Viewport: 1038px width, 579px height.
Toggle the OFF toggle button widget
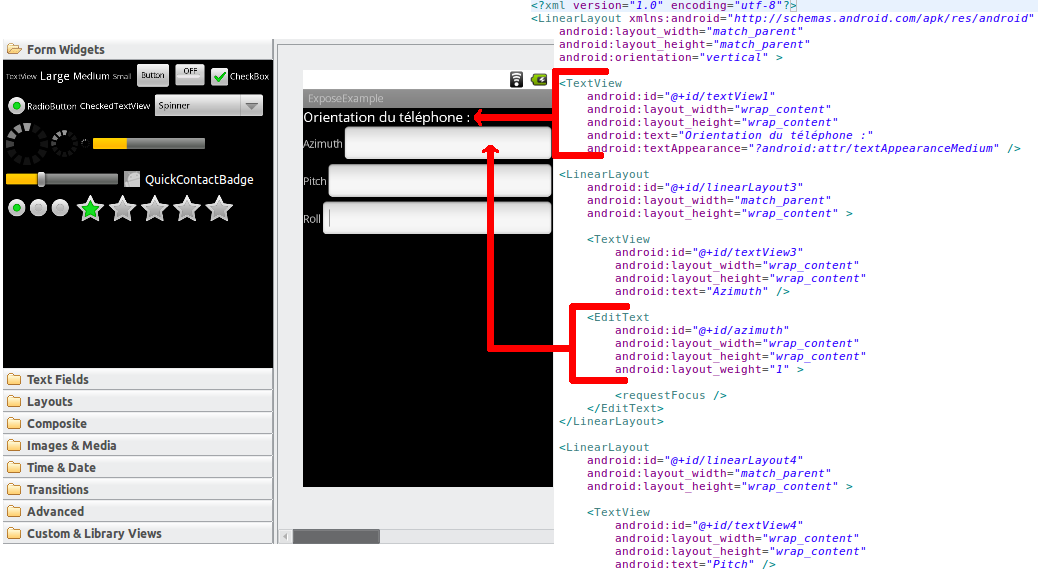tap(190, 74)
